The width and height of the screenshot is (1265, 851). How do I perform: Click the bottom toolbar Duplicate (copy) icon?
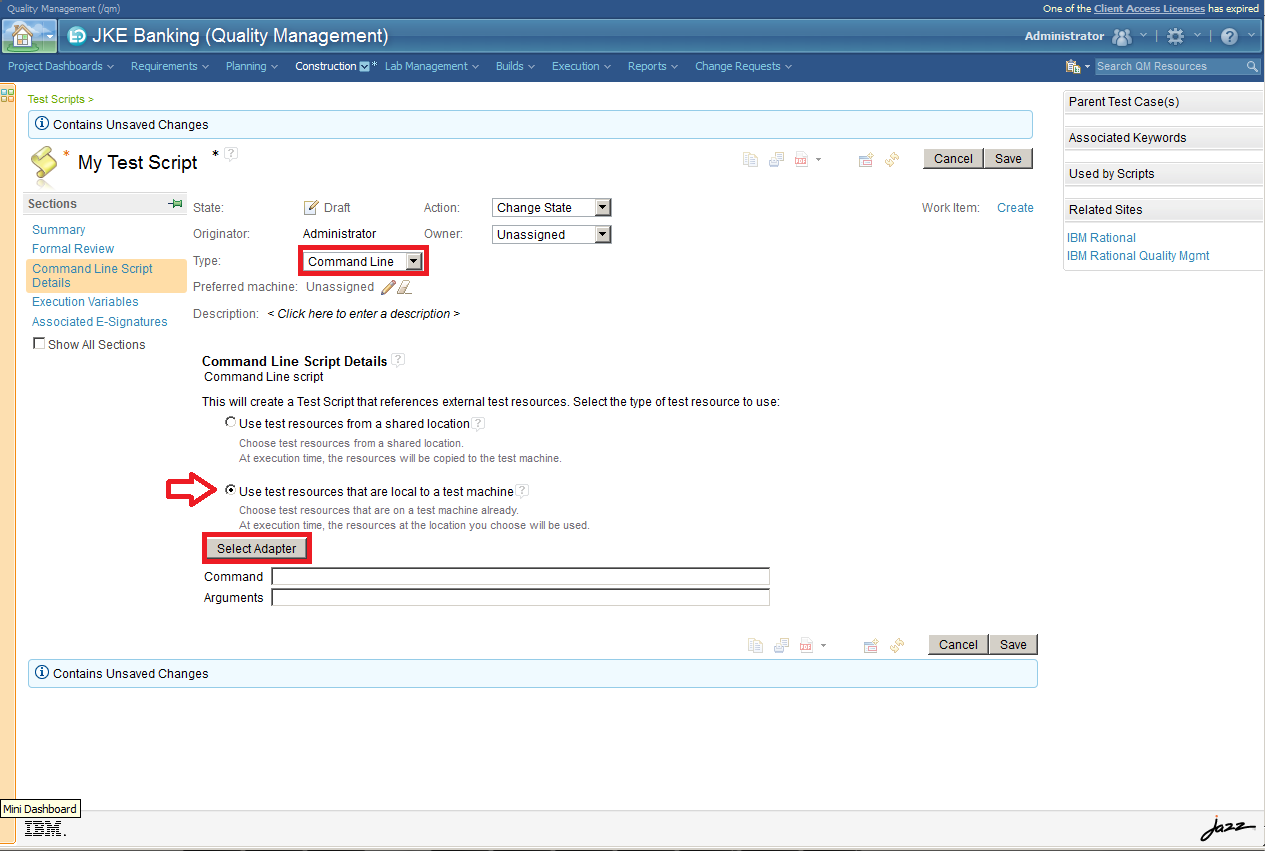755,645
